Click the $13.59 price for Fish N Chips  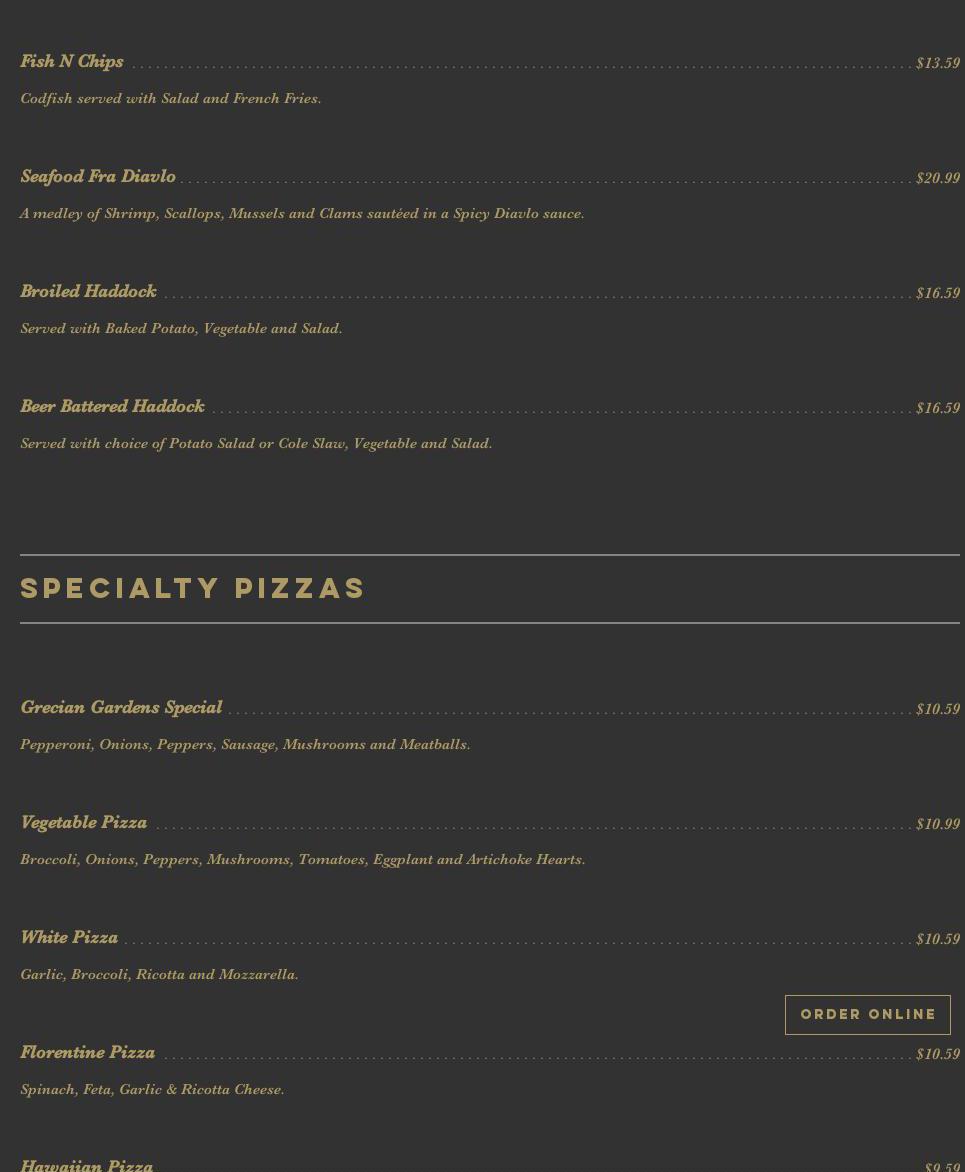[x=937, y=63]
